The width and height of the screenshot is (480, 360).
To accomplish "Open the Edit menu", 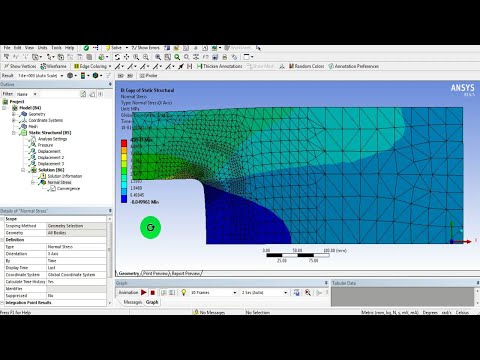I will coord(17,48).
